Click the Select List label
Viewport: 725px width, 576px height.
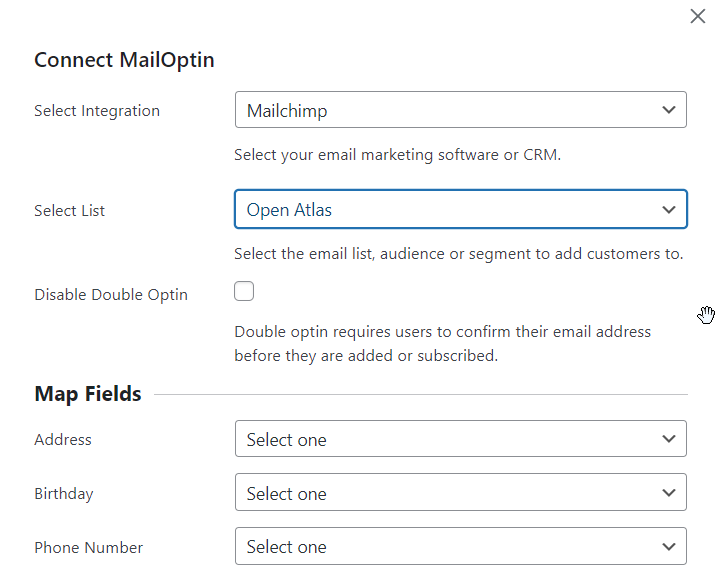coord(69,211)
